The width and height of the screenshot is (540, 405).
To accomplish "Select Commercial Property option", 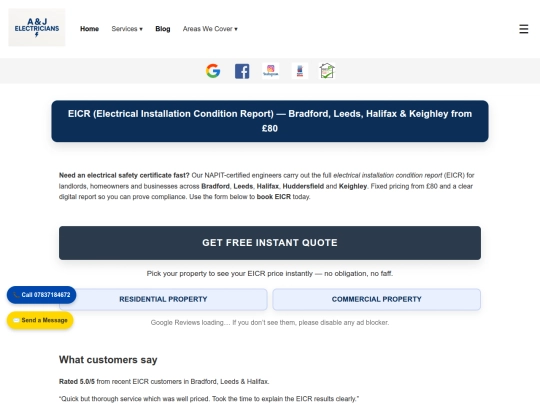I will 376,299.
